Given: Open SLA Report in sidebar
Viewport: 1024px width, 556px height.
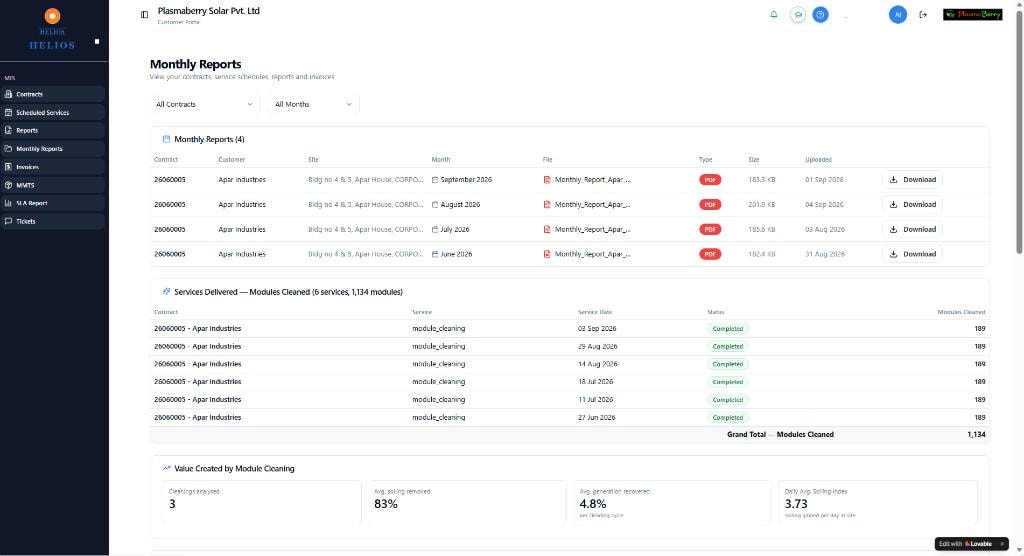Looking at the screenshot, I should pyautogui.click(x=52, y=203).
